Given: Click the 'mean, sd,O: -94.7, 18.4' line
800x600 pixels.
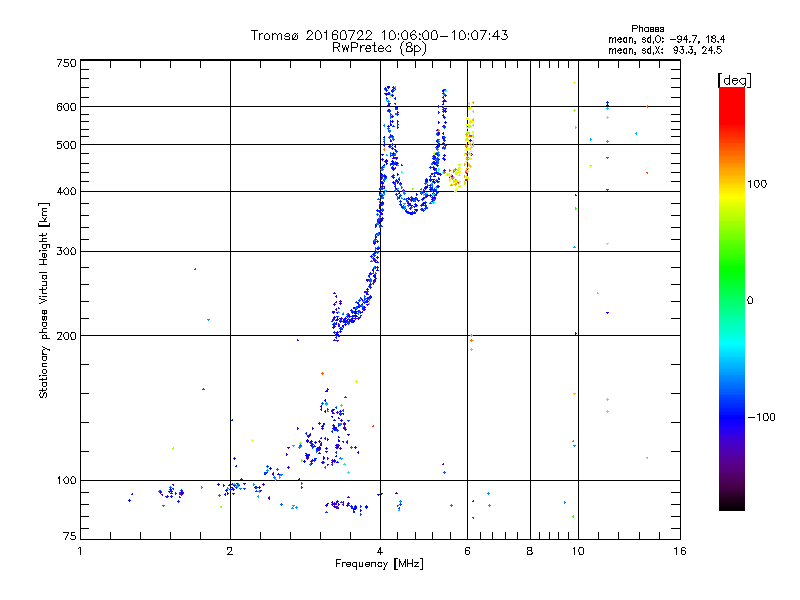Looking at the screenshot, I should point(666,39).
